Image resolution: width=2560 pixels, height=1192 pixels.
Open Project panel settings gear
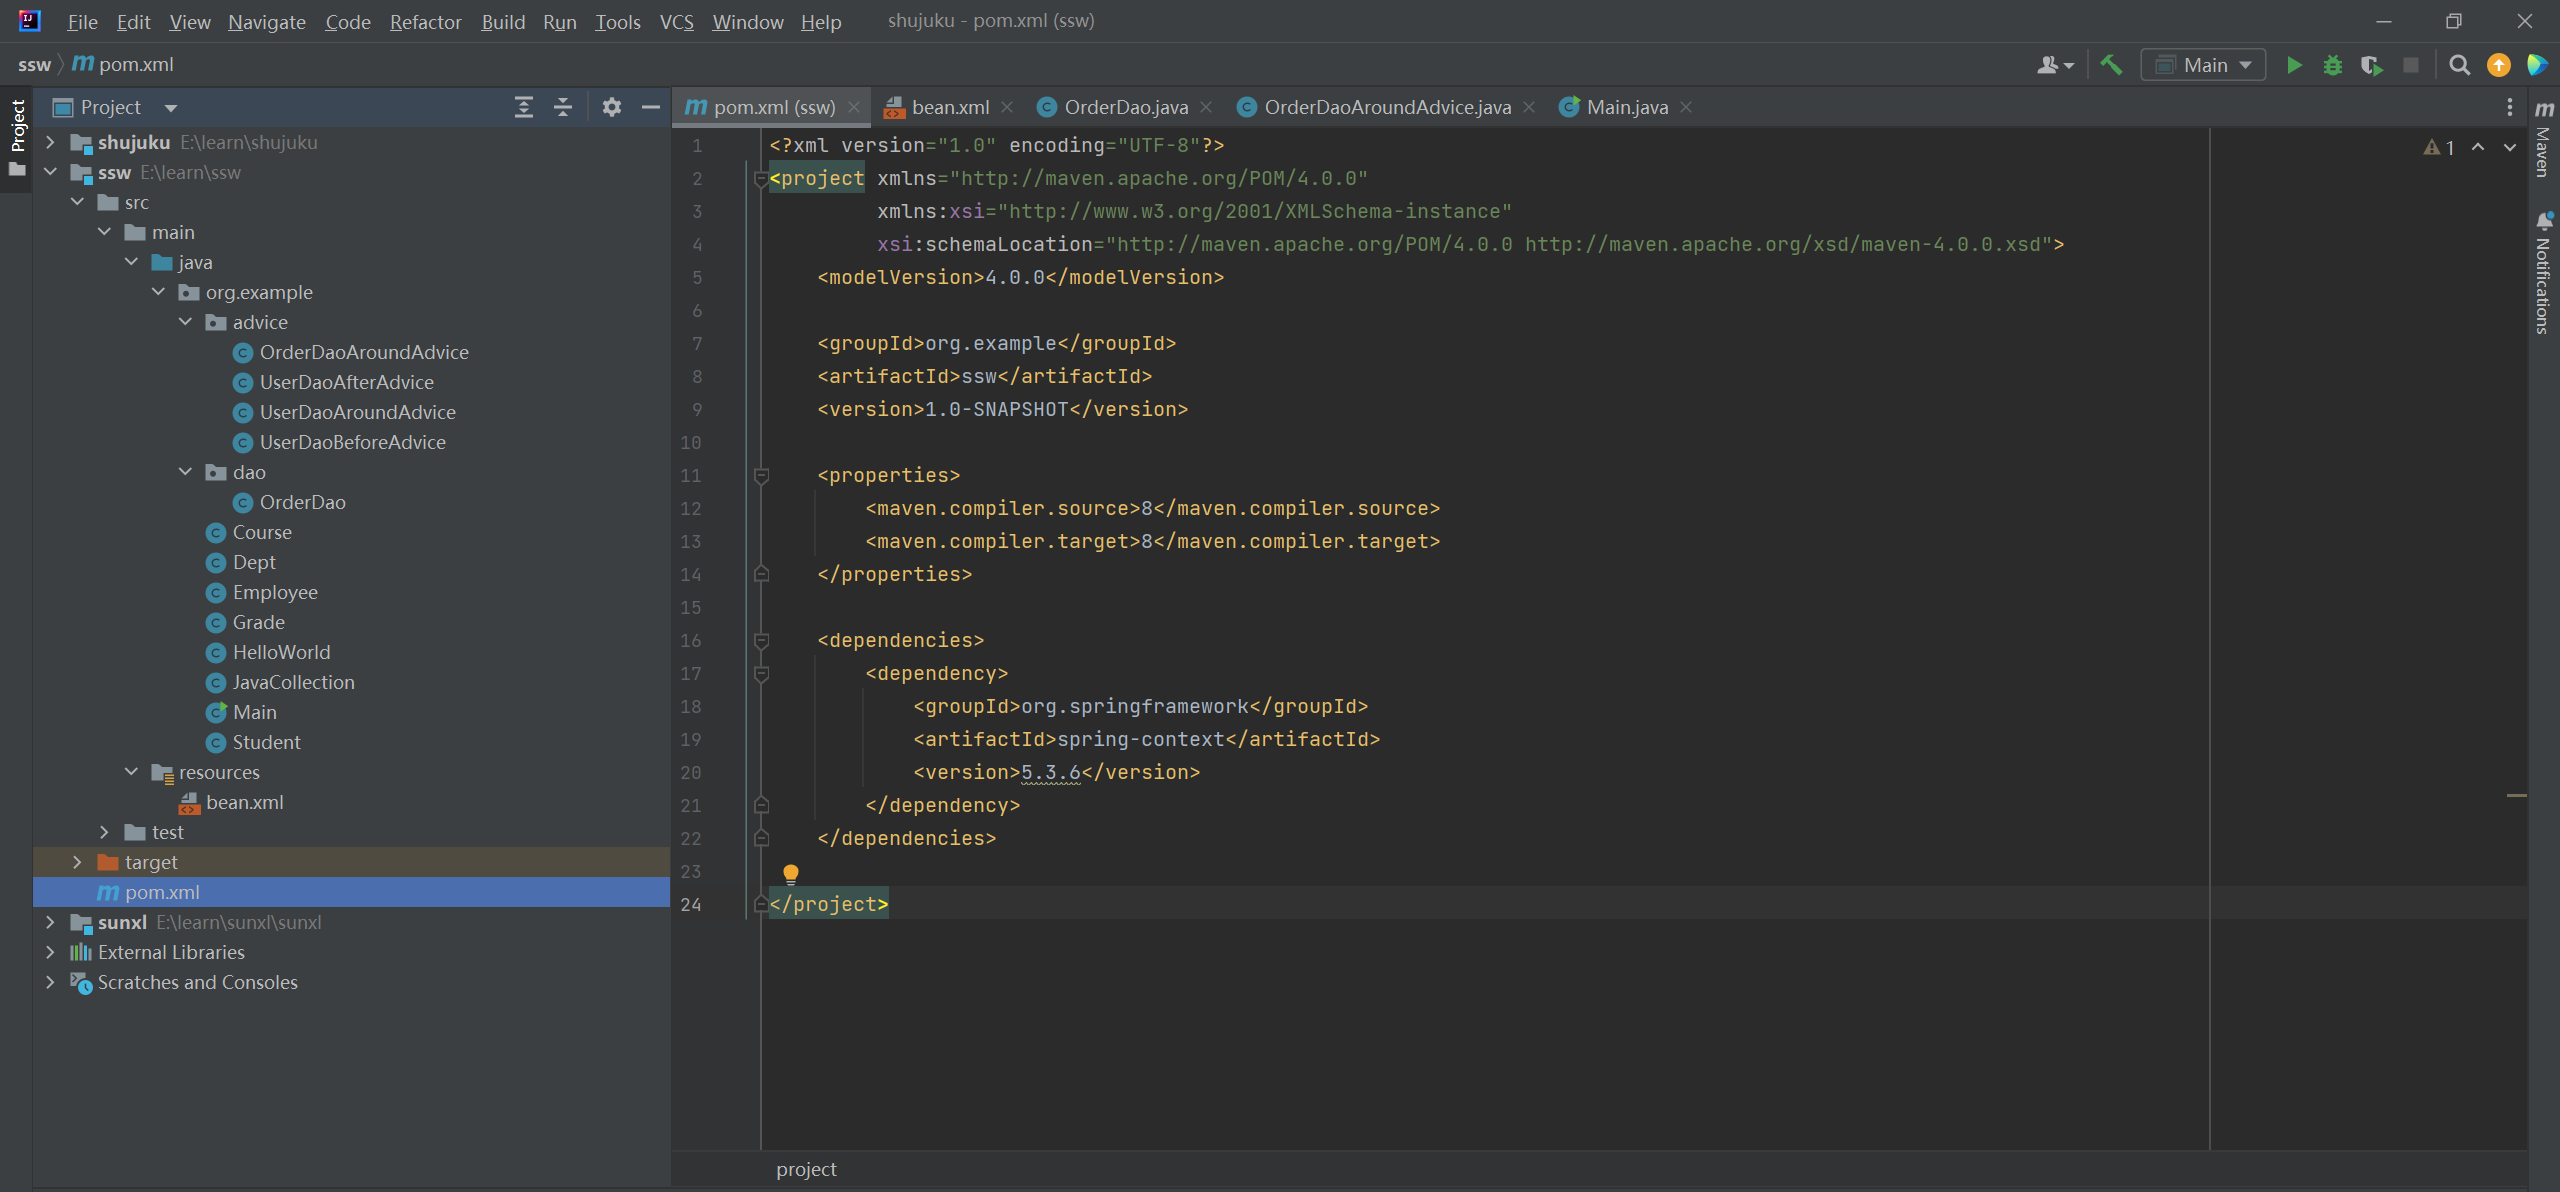tap(612, 107)
